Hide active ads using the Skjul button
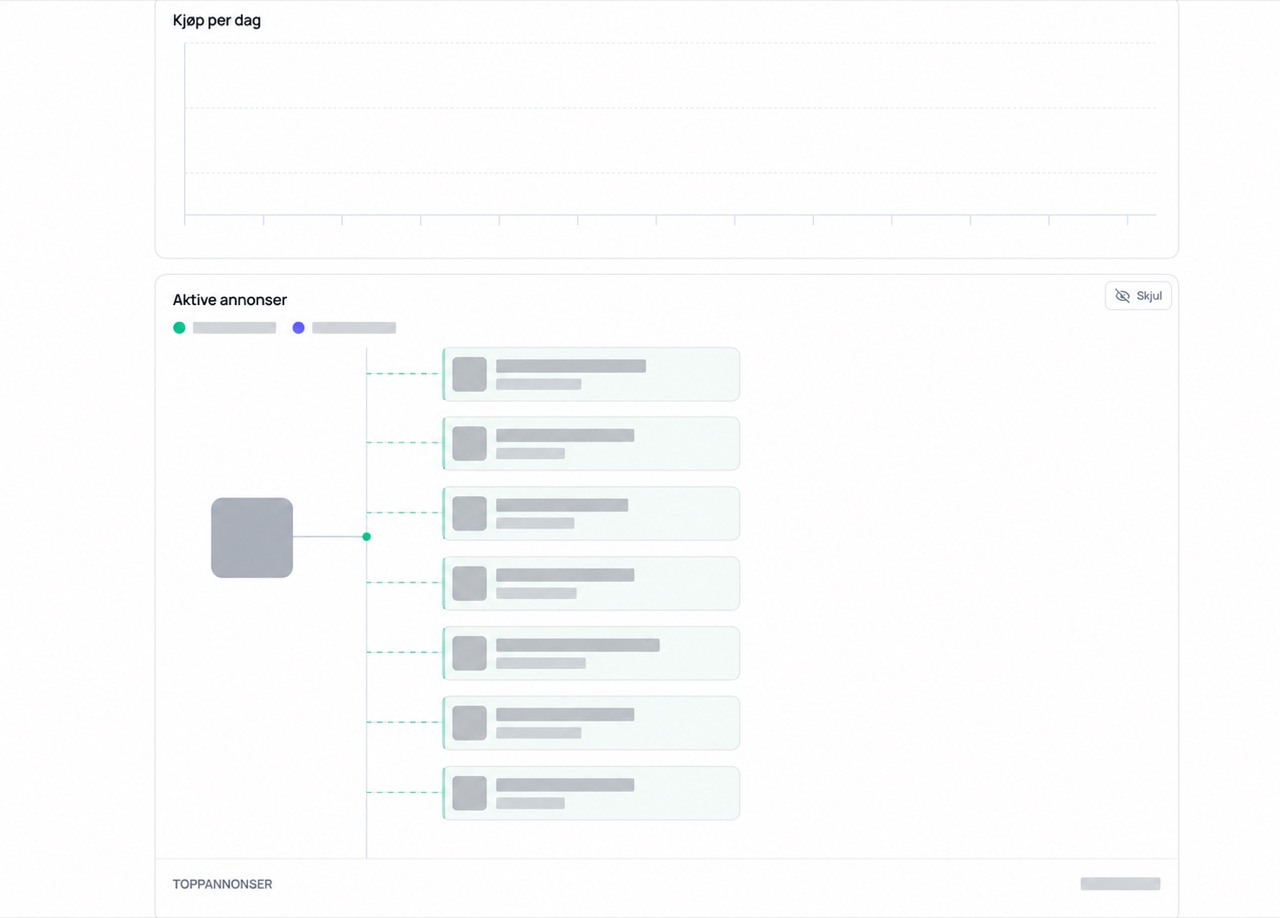1280x918 pixels. point(1138,296)
